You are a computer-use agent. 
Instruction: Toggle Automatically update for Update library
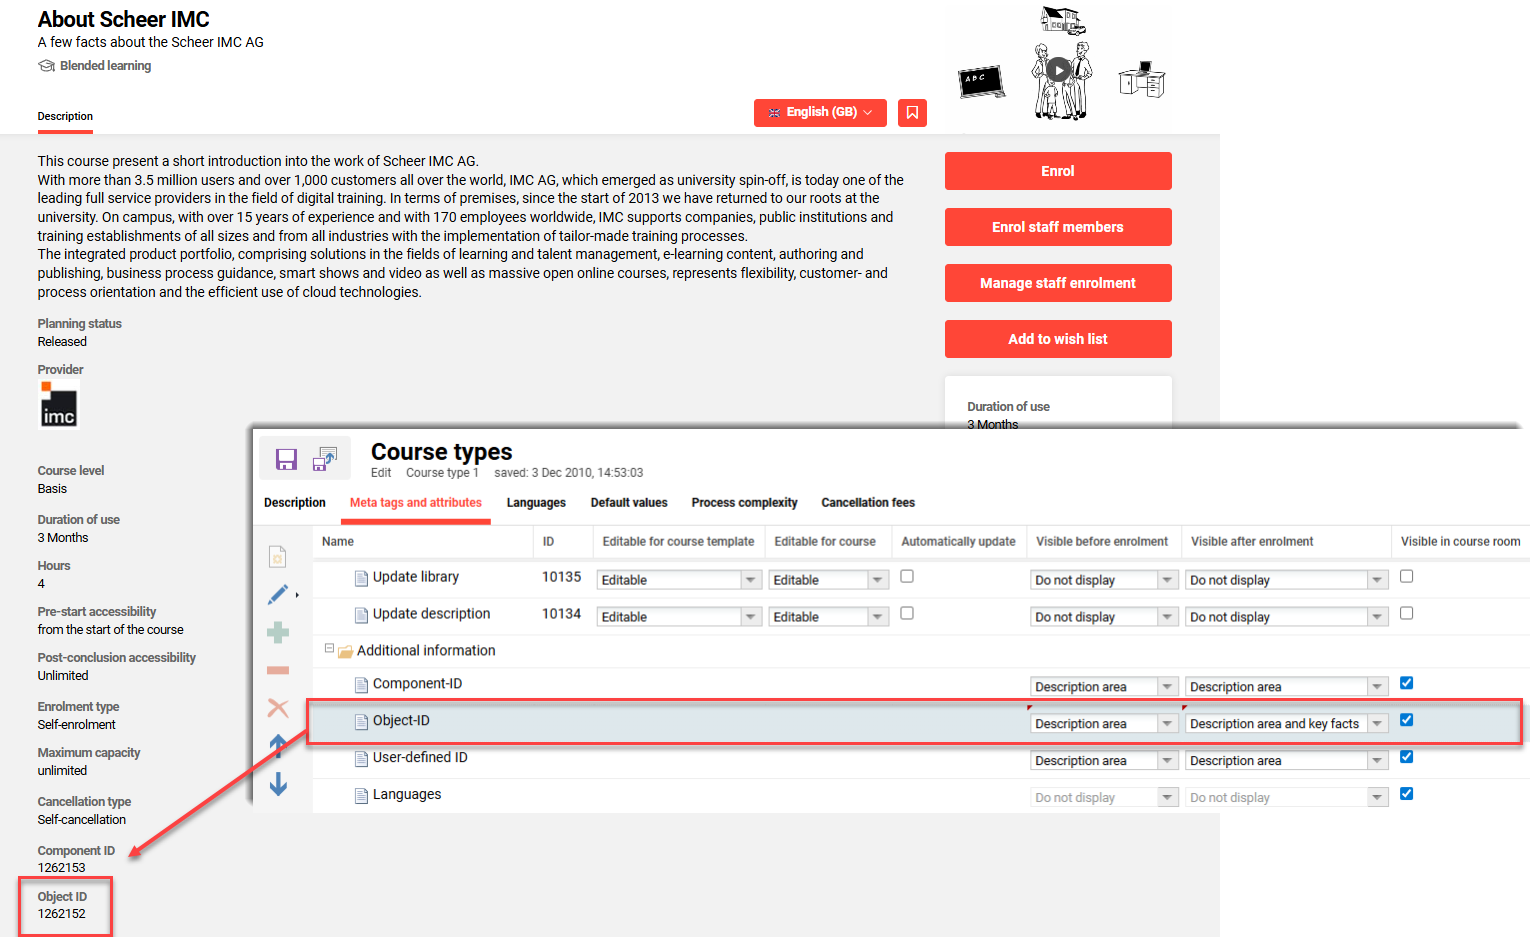[x=907, y=576]
